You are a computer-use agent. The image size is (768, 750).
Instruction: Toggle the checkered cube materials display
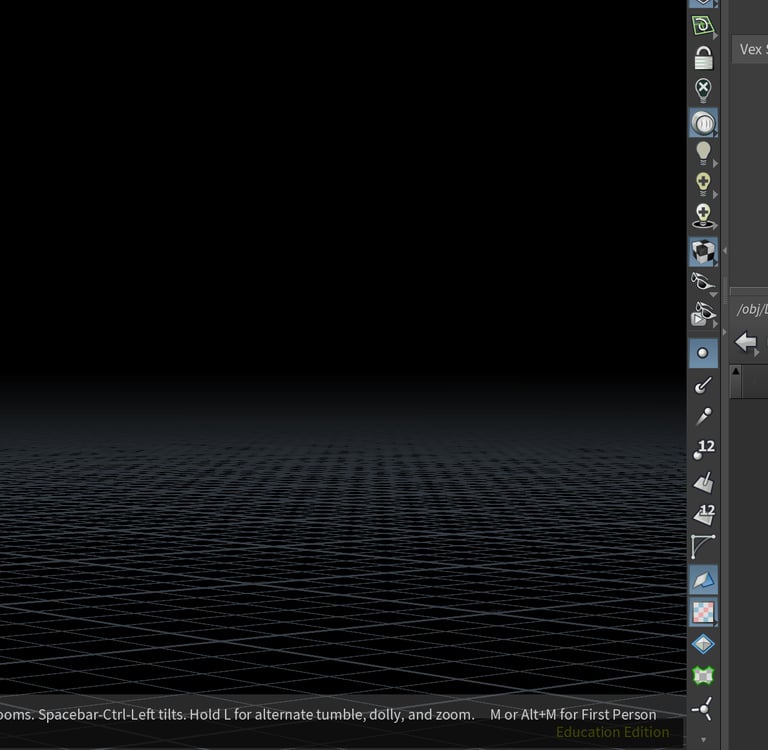click(703, 251)
